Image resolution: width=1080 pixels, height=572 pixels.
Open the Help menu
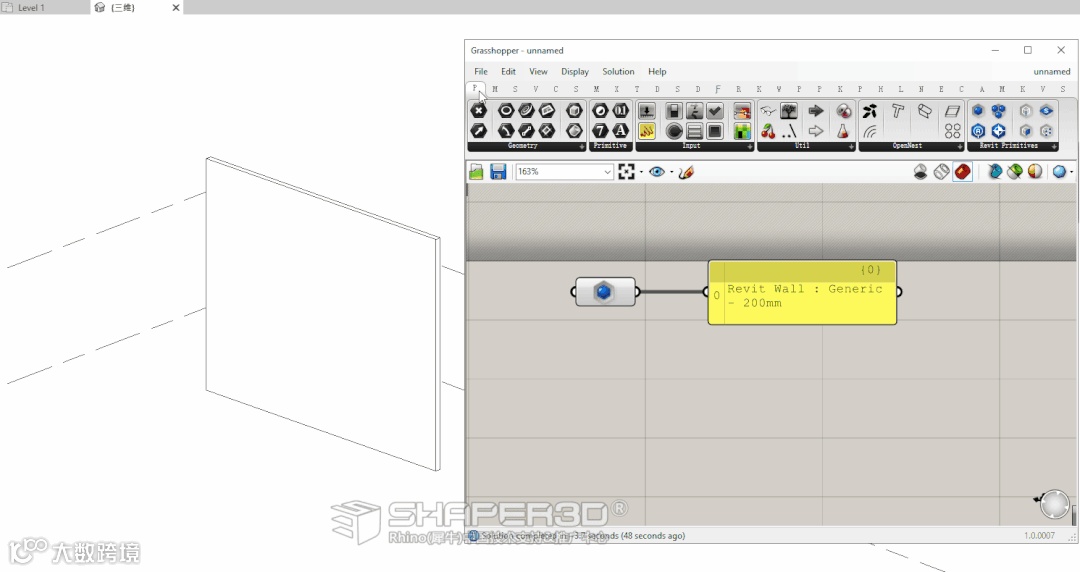[x=657, y=72]
